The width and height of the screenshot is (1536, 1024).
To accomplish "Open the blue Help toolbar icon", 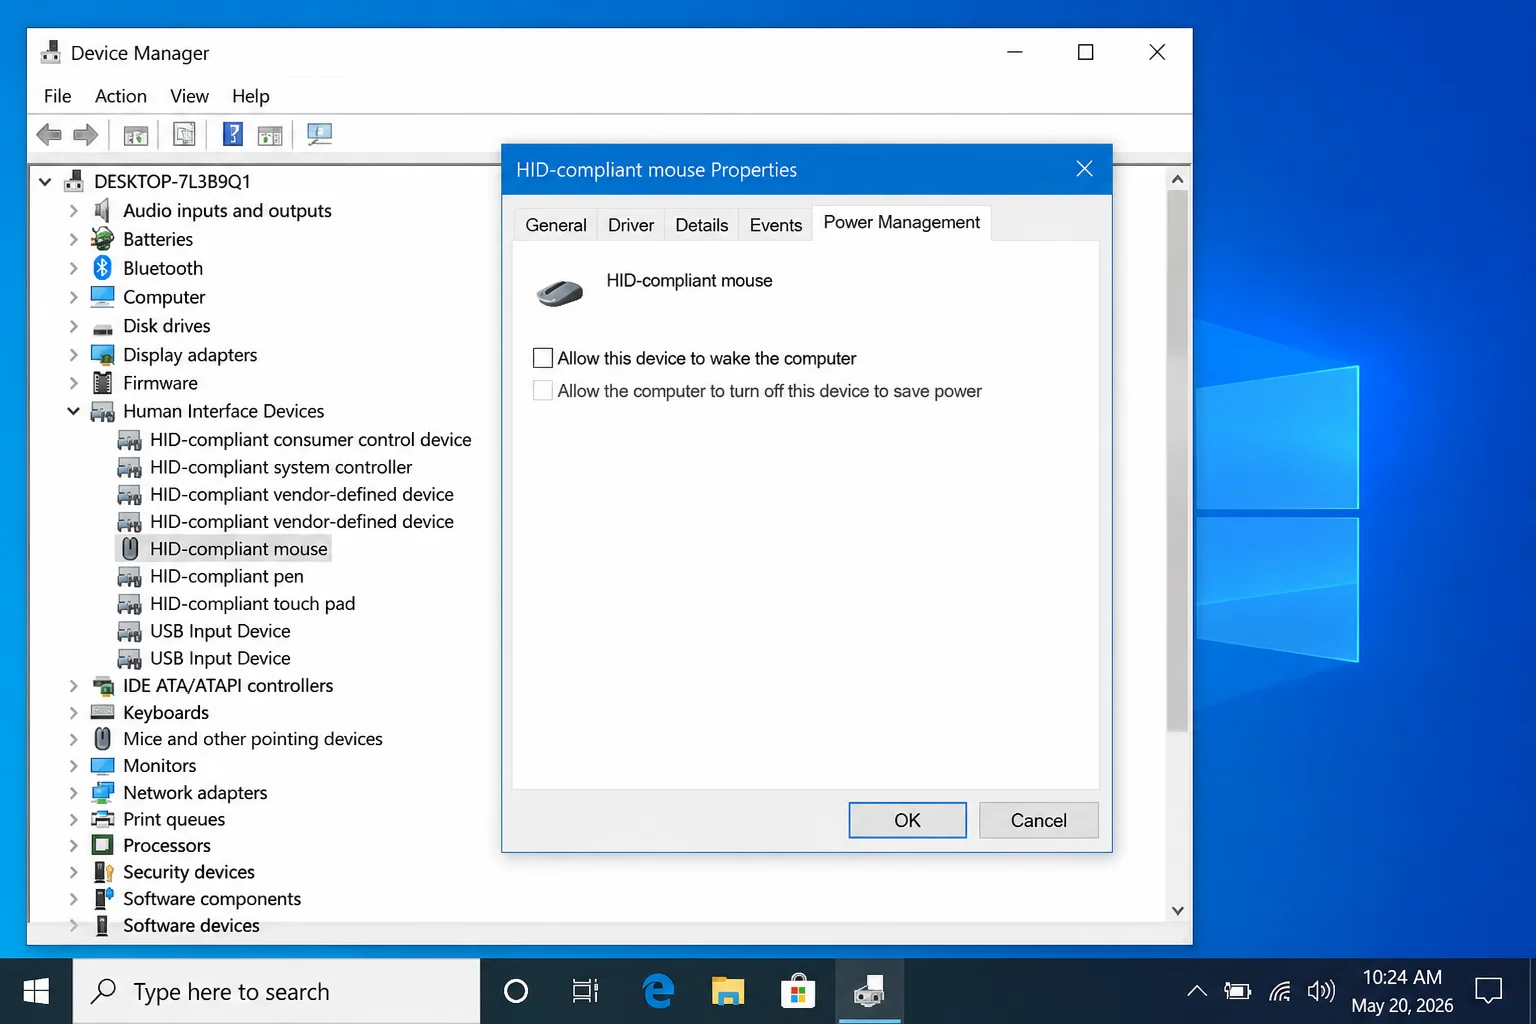I will click(232, 133).
